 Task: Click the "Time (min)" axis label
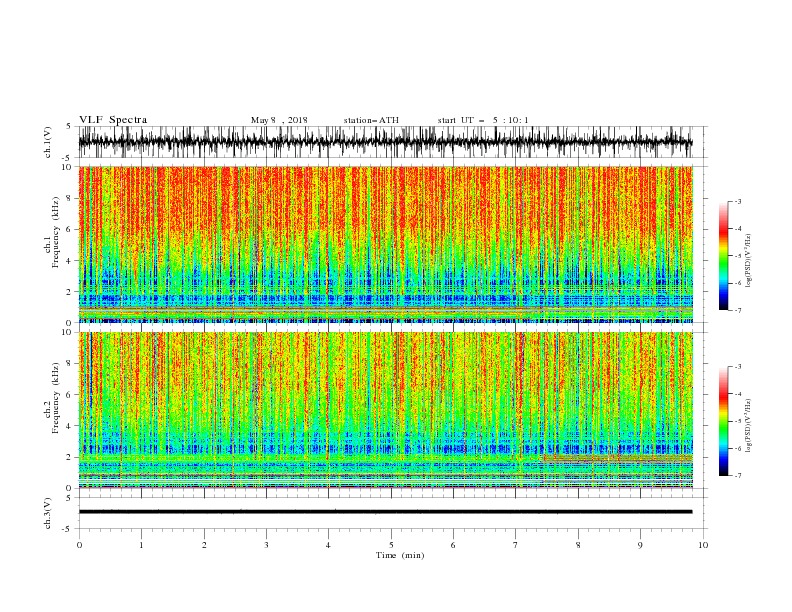point(400,555)
